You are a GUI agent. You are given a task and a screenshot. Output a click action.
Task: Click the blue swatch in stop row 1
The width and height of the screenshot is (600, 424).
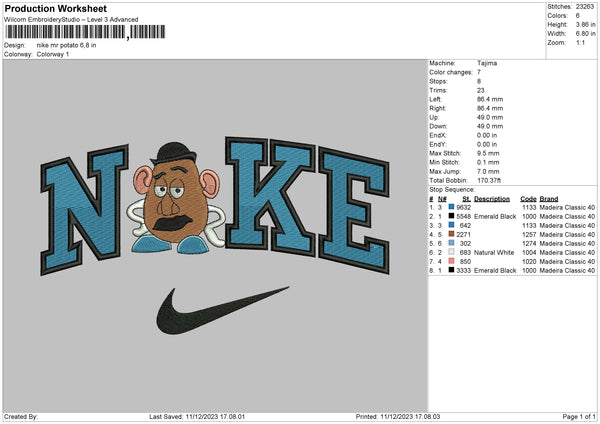tap(452, 207)
